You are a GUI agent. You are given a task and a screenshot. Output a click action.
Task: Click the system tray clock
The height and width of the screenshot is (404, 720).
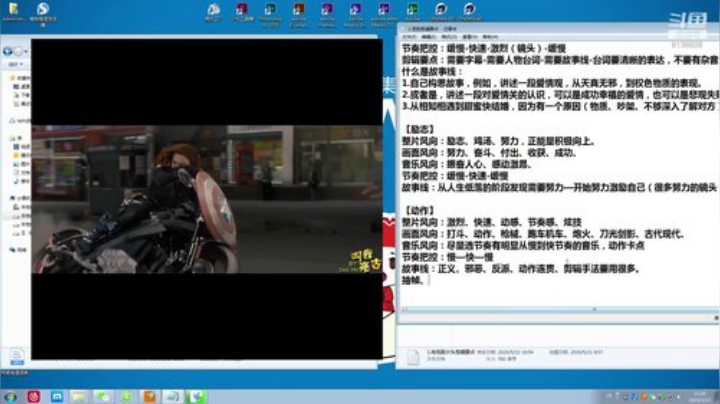(x=699, y=397)
